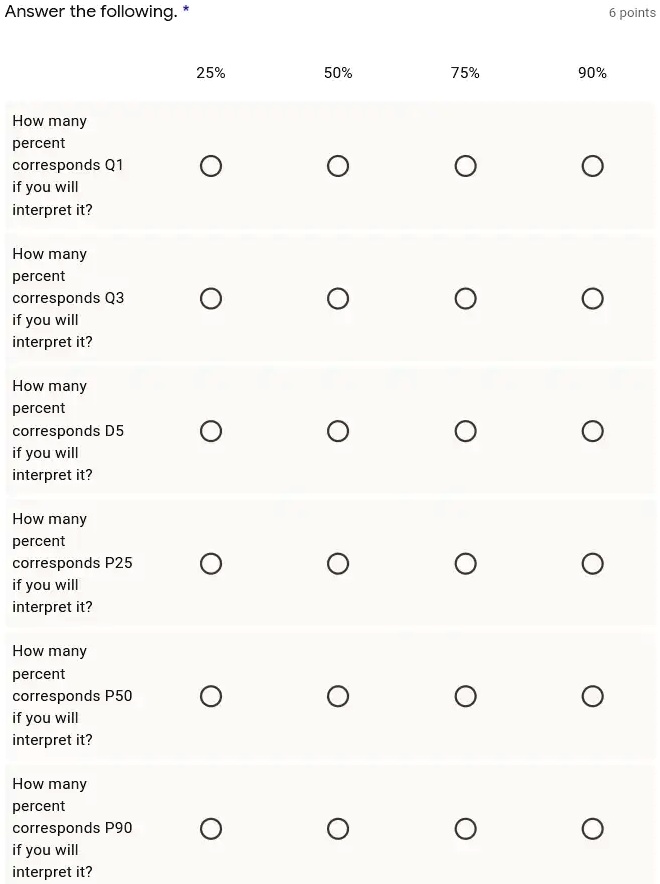Select 75% for the Q3 question

pos(466,298)
